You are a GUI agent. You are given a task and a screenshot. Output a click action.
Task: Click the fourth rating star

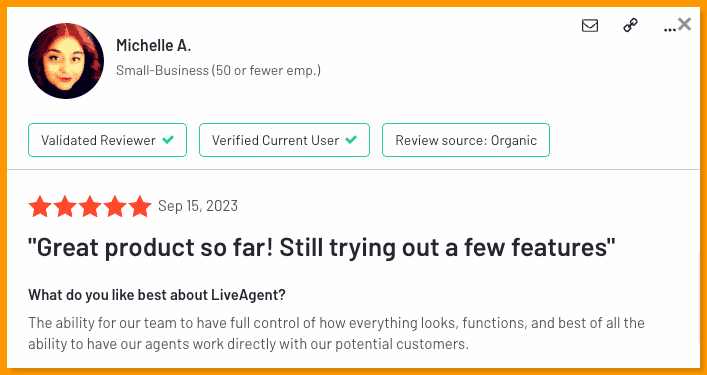(115, 206)
